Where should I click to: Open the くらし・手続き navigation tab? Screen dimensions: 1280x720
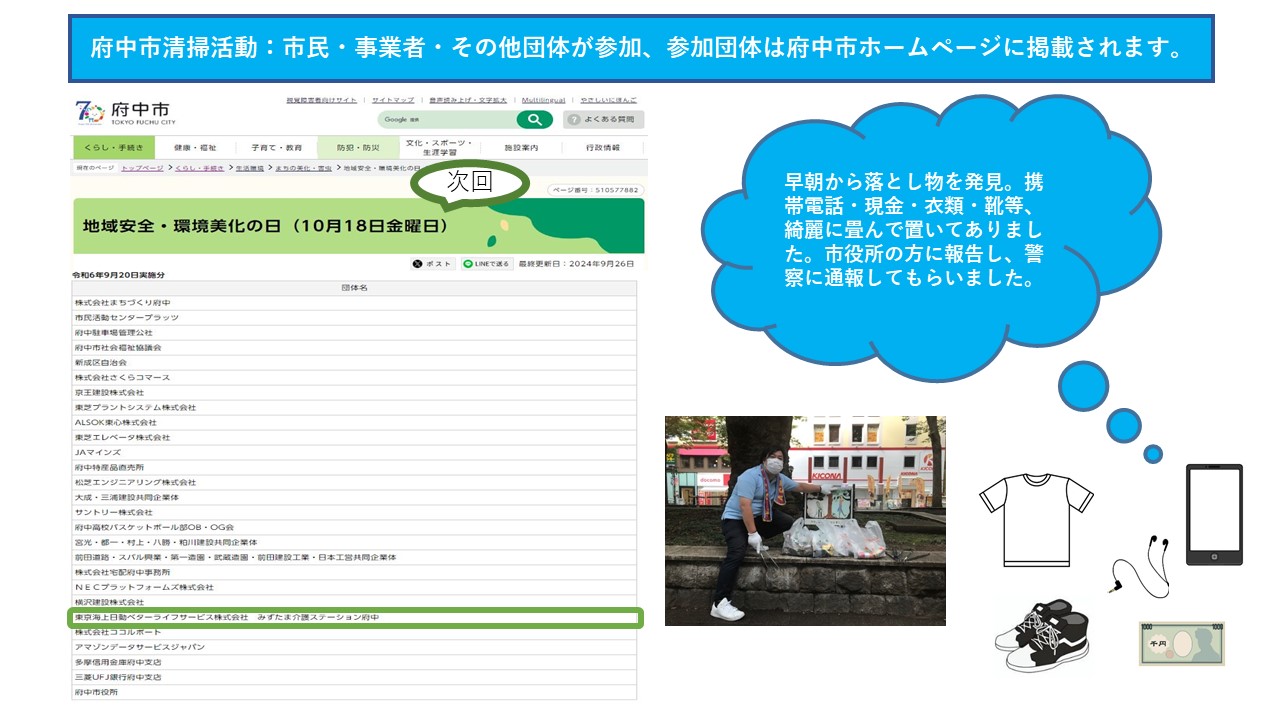click(100, 148)
